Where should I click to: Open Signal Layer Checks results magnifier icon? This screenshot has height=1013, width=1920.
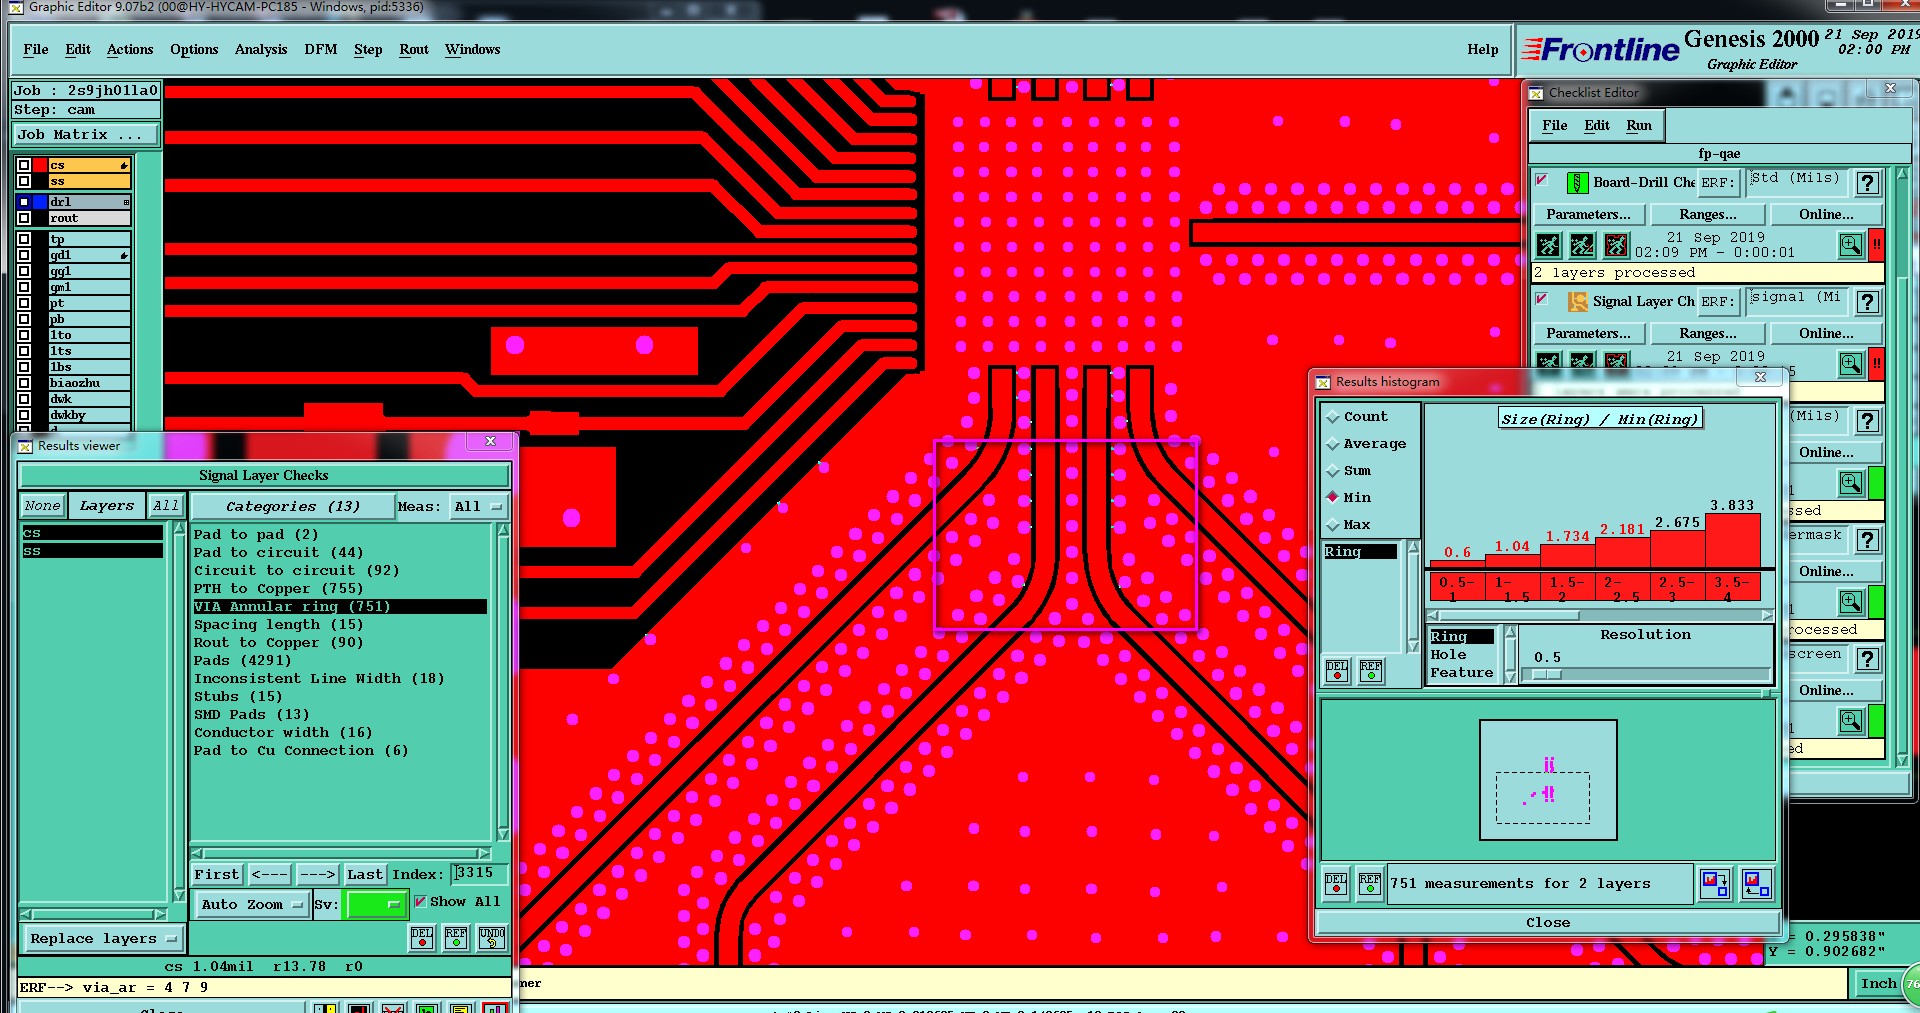point(1850,363)
